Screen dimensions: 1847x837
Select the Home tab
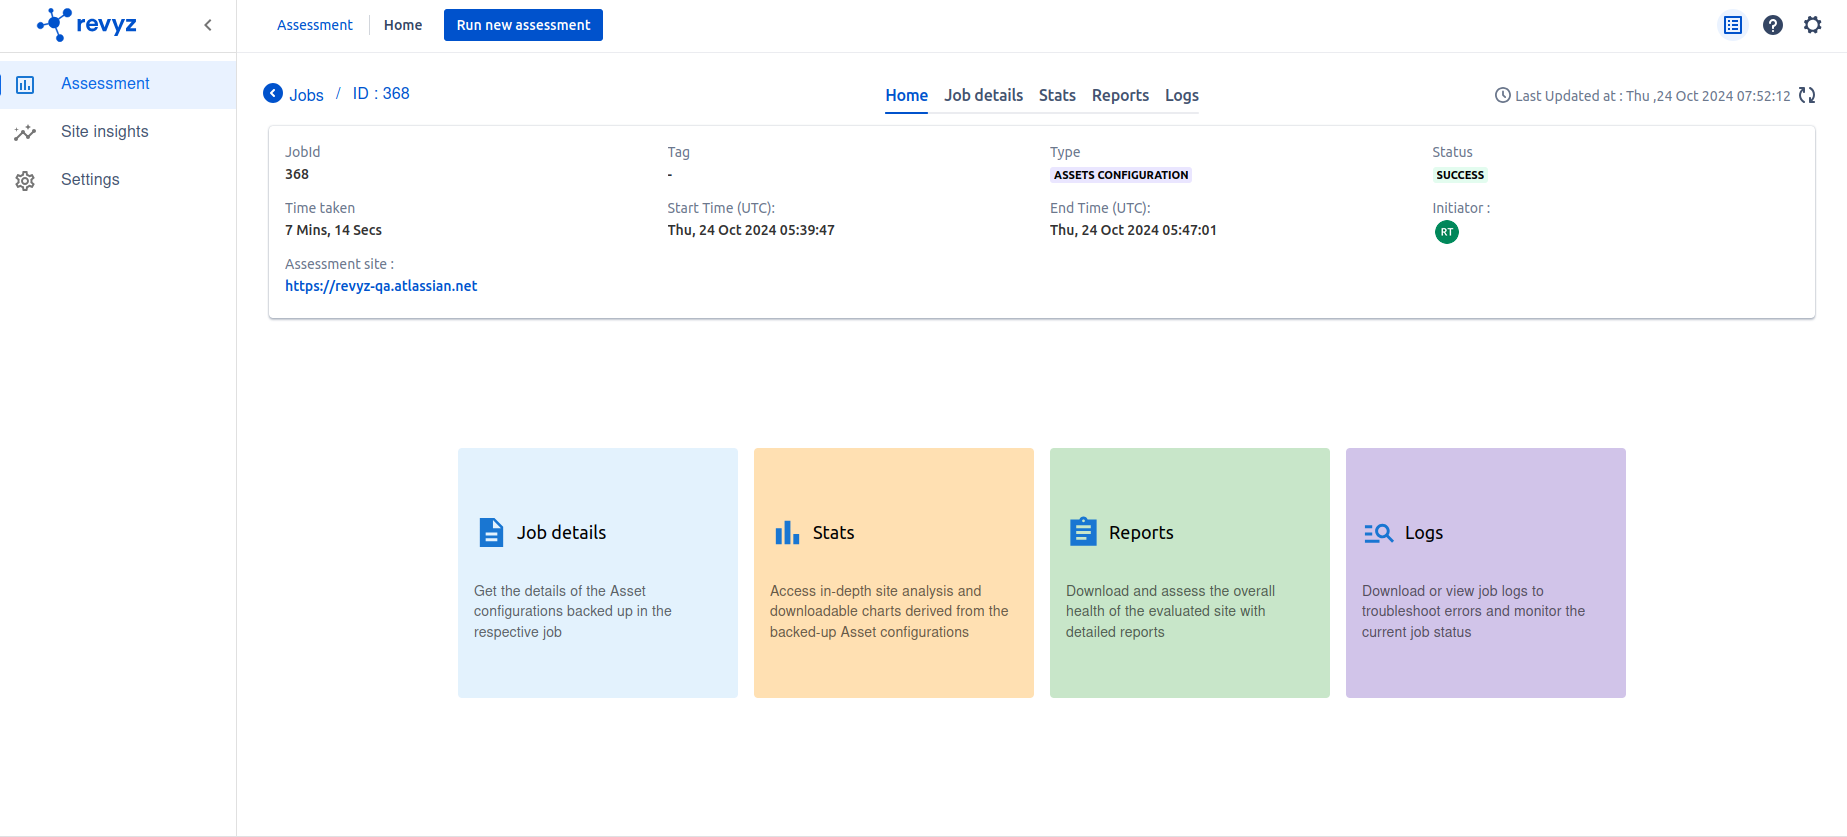906,96
